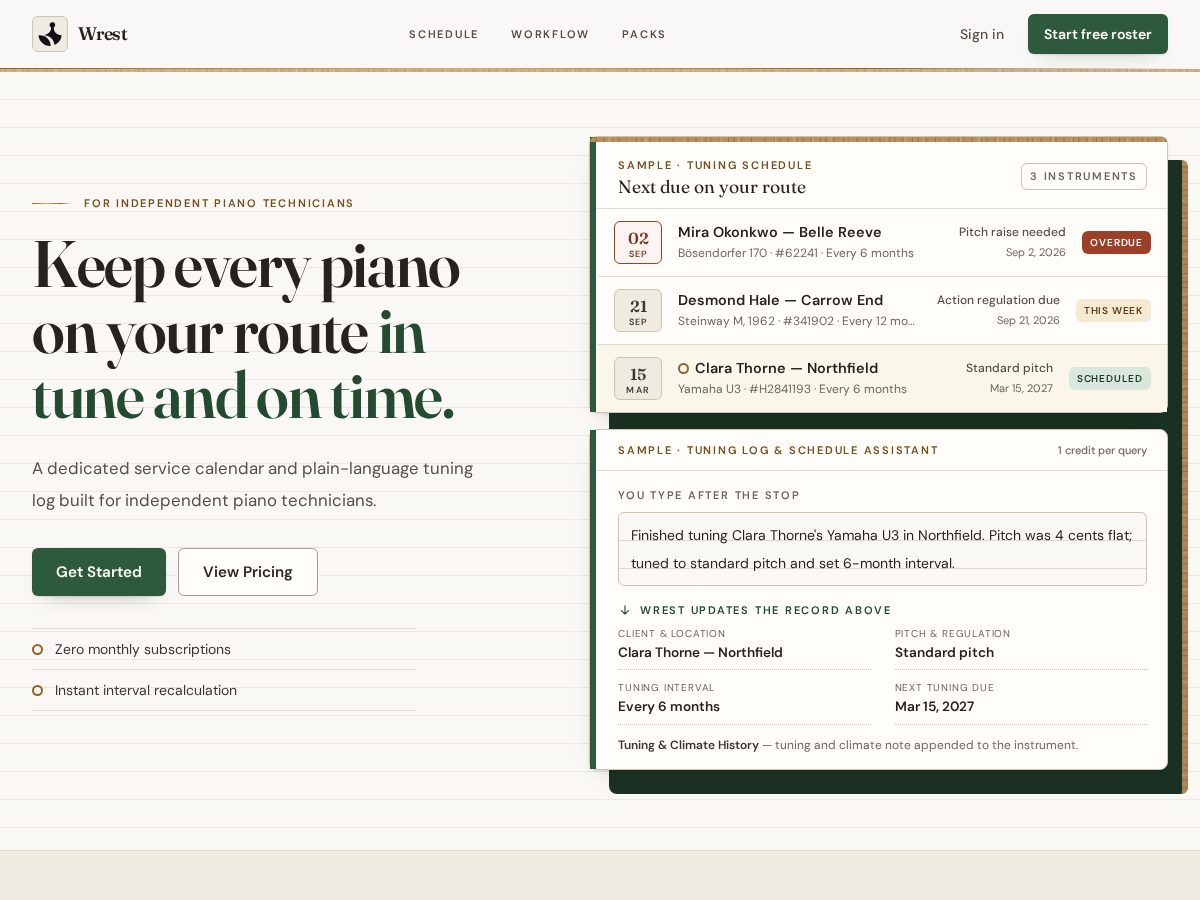Click the Sign in link
Viewport: 1200px width, 900px height.
coord(982,34)
